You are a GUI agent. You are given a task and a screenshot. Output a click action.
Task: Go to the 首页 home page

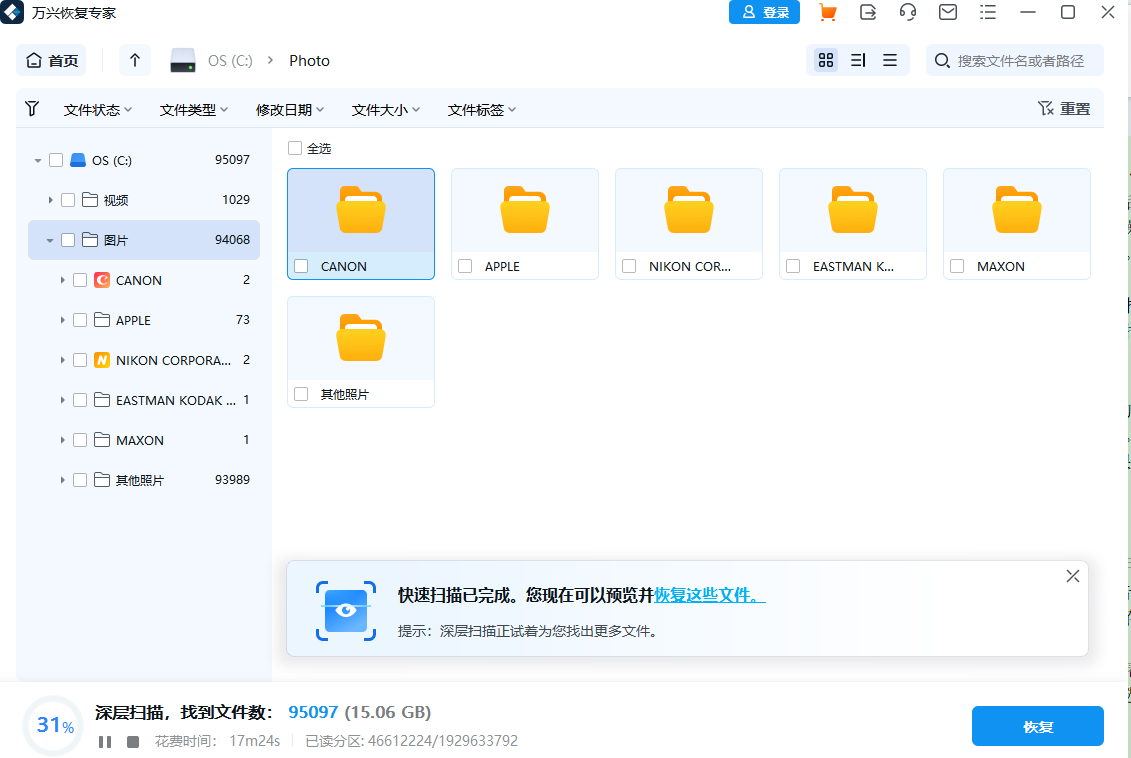[x=52, y=60]
